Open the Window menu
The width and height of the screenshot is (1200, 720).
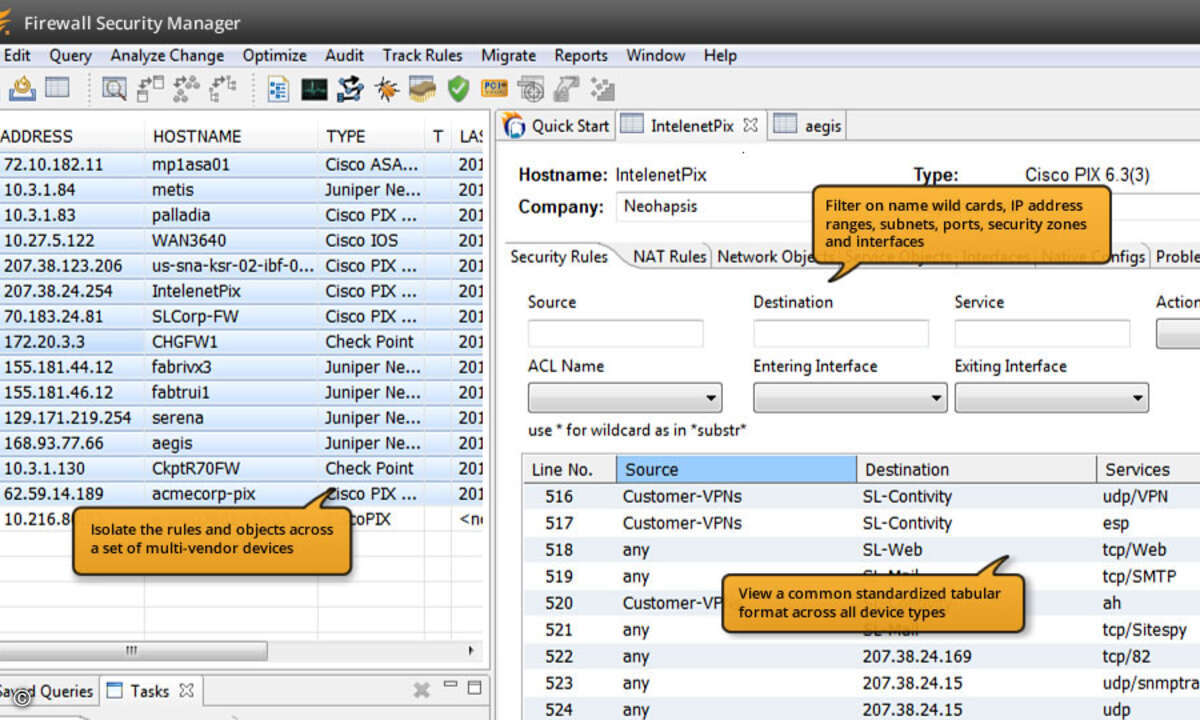click(x=656, y=56)
